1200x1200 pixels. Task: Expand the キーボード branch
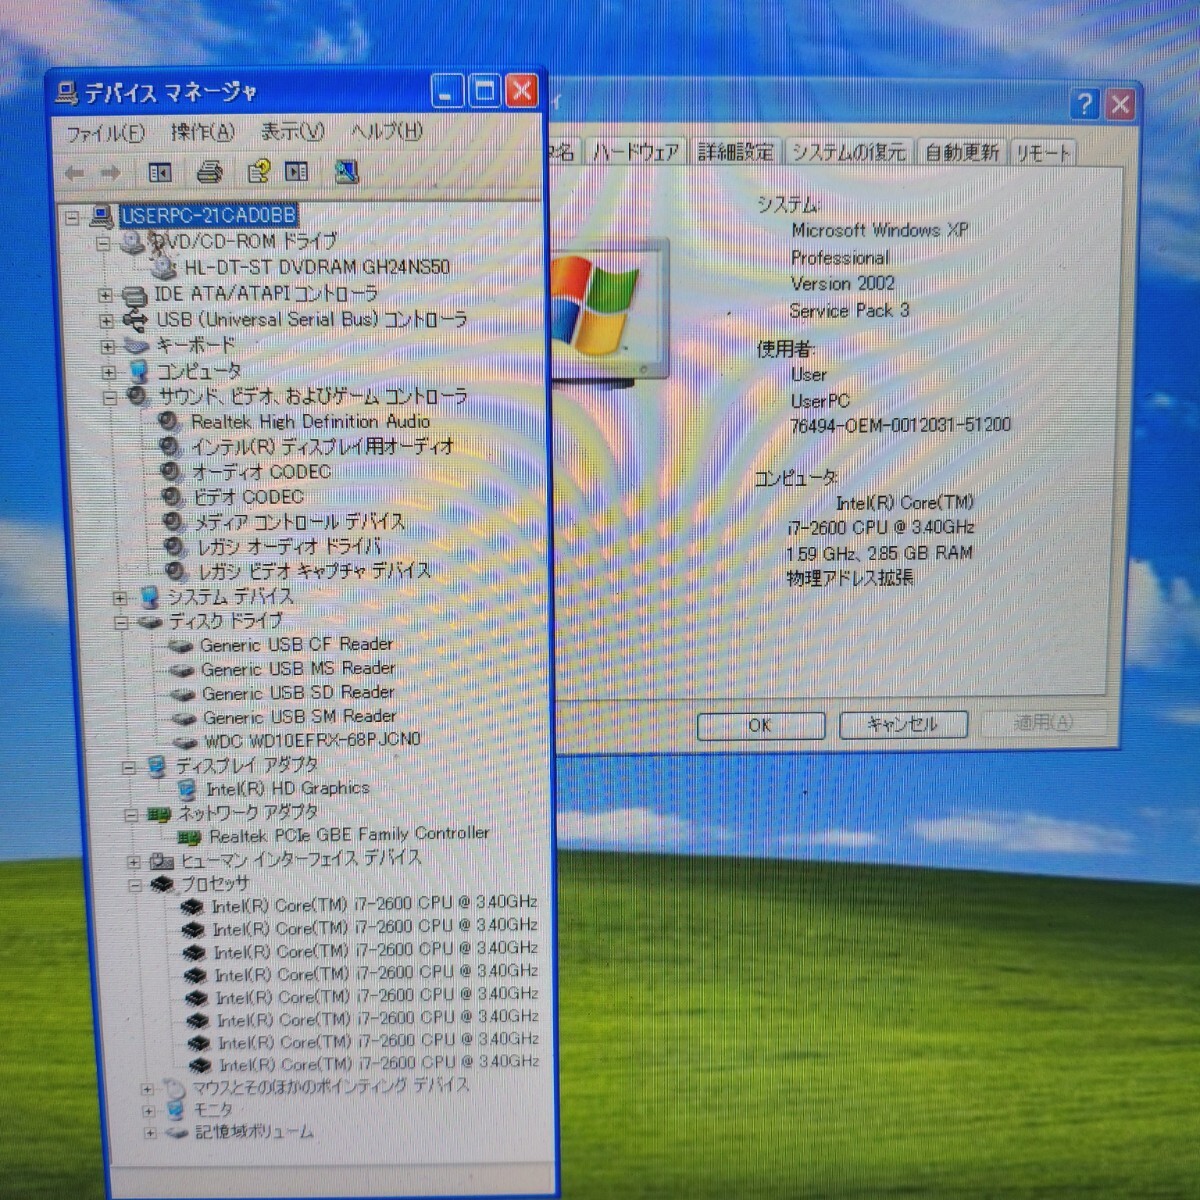click(x=107, y=347)
